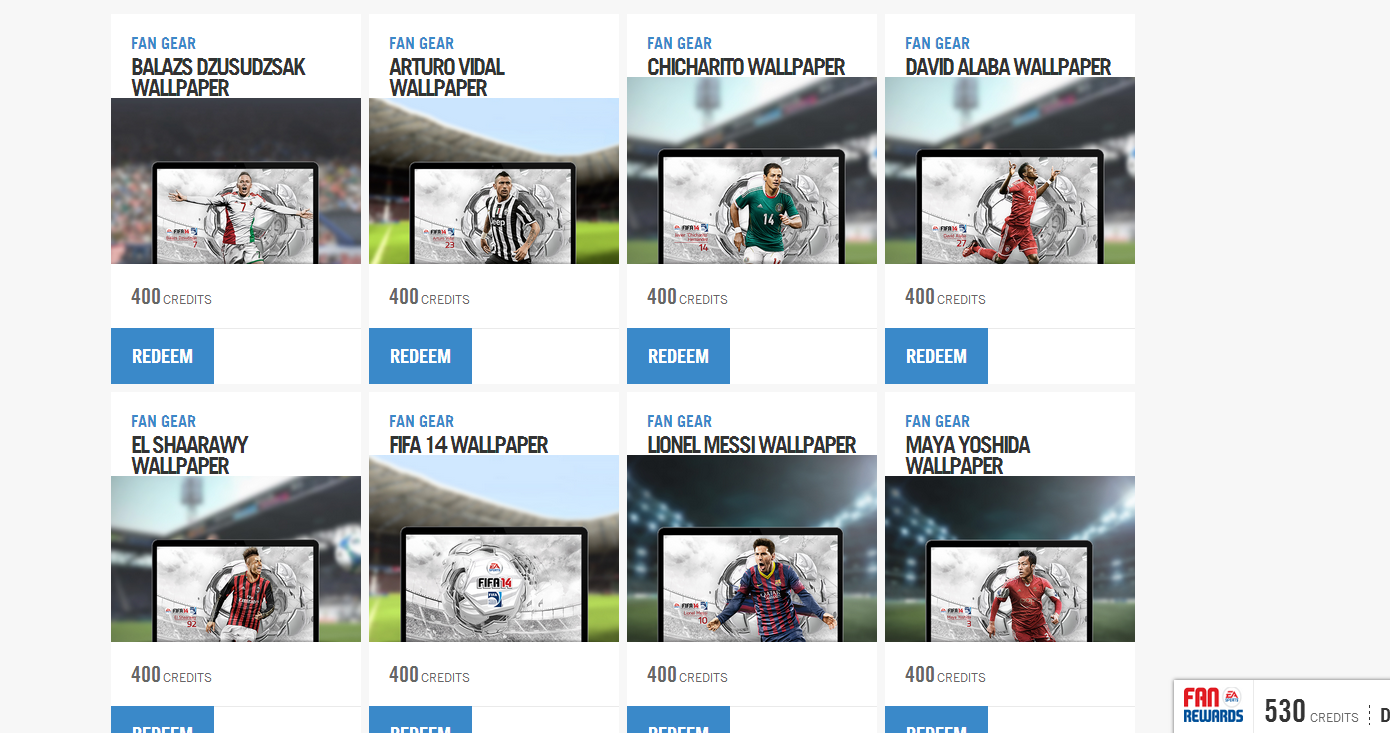View the David Alaba wallpaper image
1390x733 pixels.
tap(1010, 170)
